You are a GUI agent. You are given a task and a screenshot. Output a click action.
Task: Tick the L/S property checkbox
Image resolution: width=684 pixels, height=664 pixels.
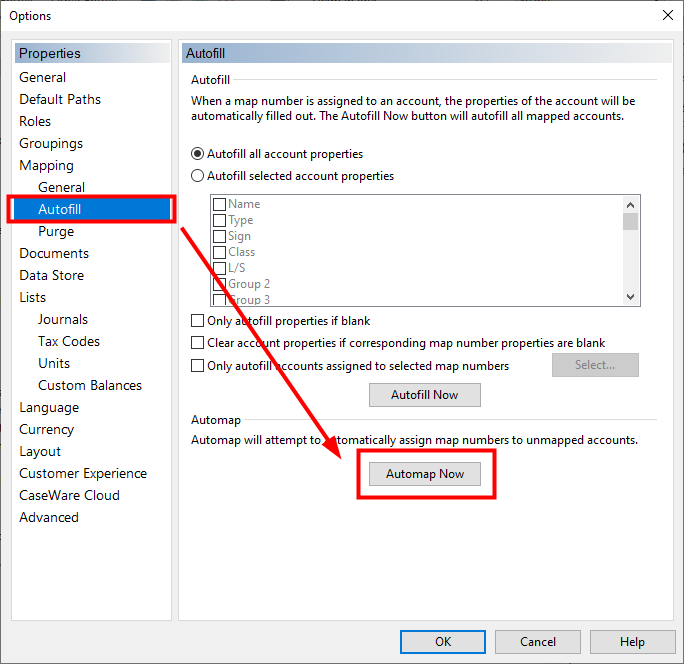click(219, 268)
